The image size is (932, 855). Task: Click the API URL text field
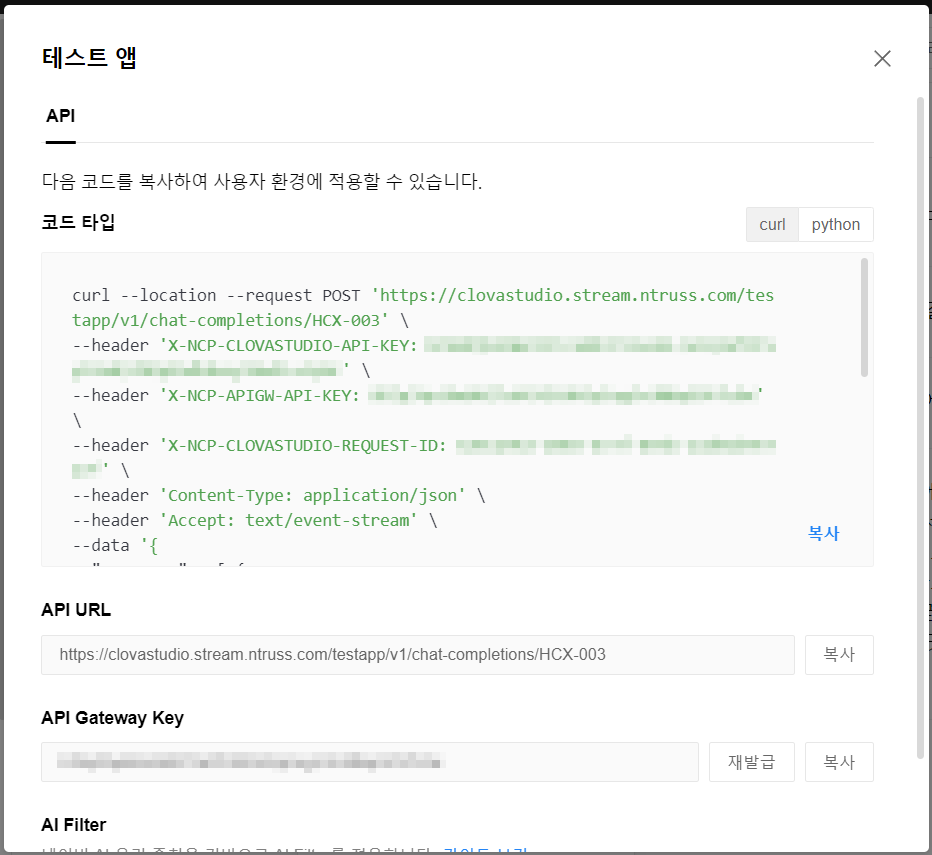pos(418,655)
